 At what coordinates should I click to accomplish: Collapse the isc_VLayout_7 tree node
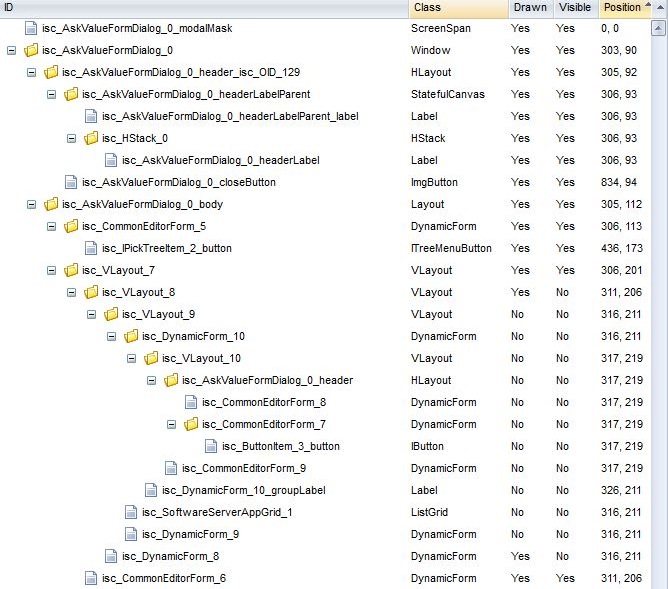pos(51,270)
